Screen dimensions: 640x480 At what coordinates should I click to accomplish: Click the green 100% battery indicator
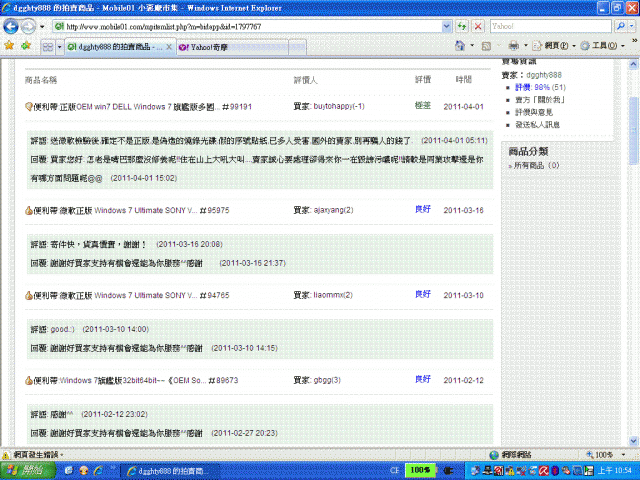click(x=420, y=470)
